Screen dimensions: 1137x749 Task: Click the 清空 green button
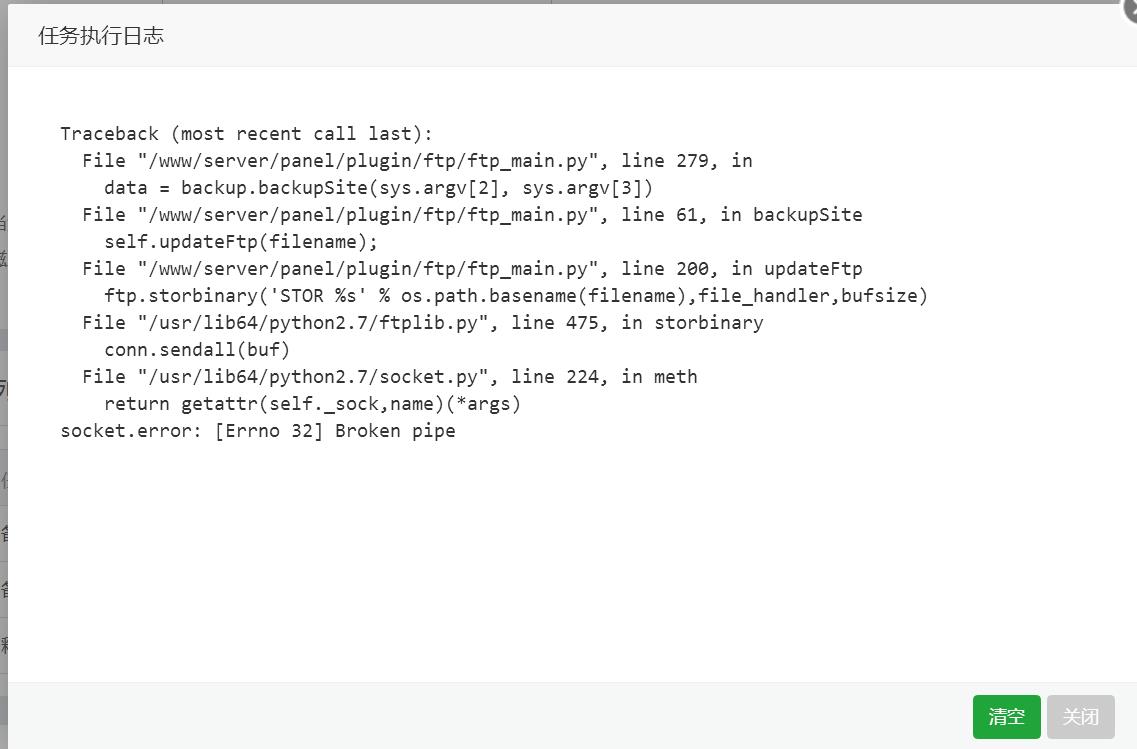pyautogui.click(x=1006, y=716)
